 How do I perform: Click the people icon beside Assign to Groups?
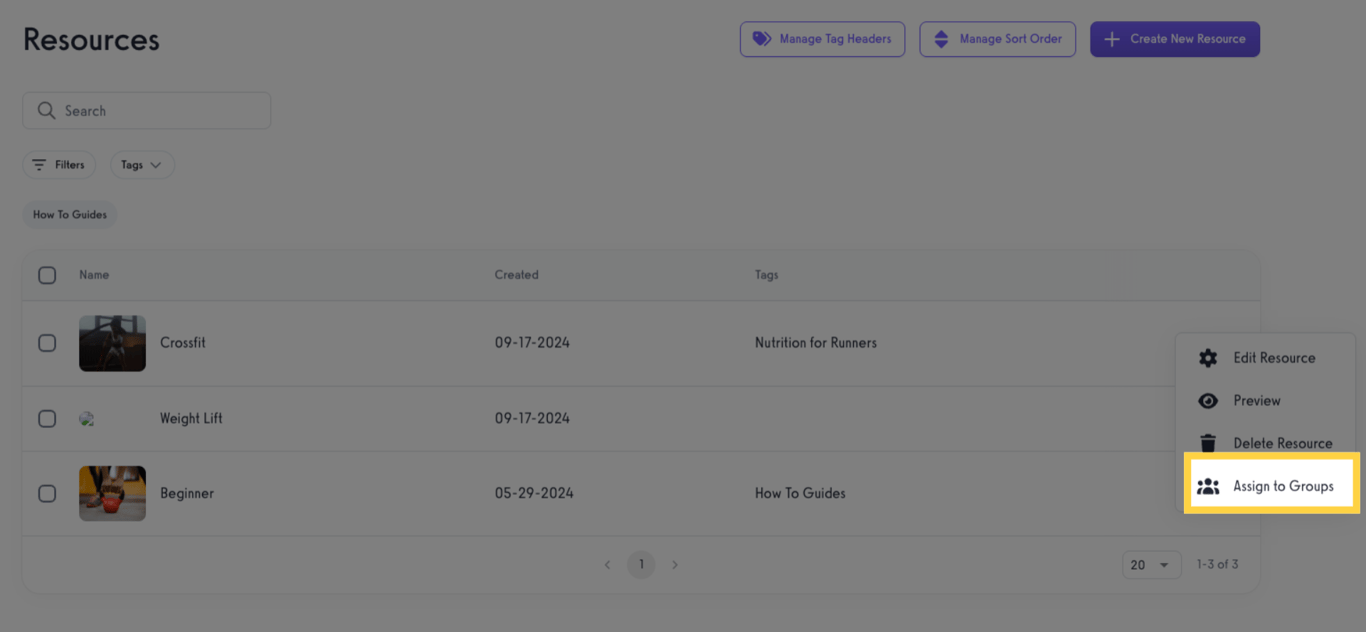tap(1209, 485)
